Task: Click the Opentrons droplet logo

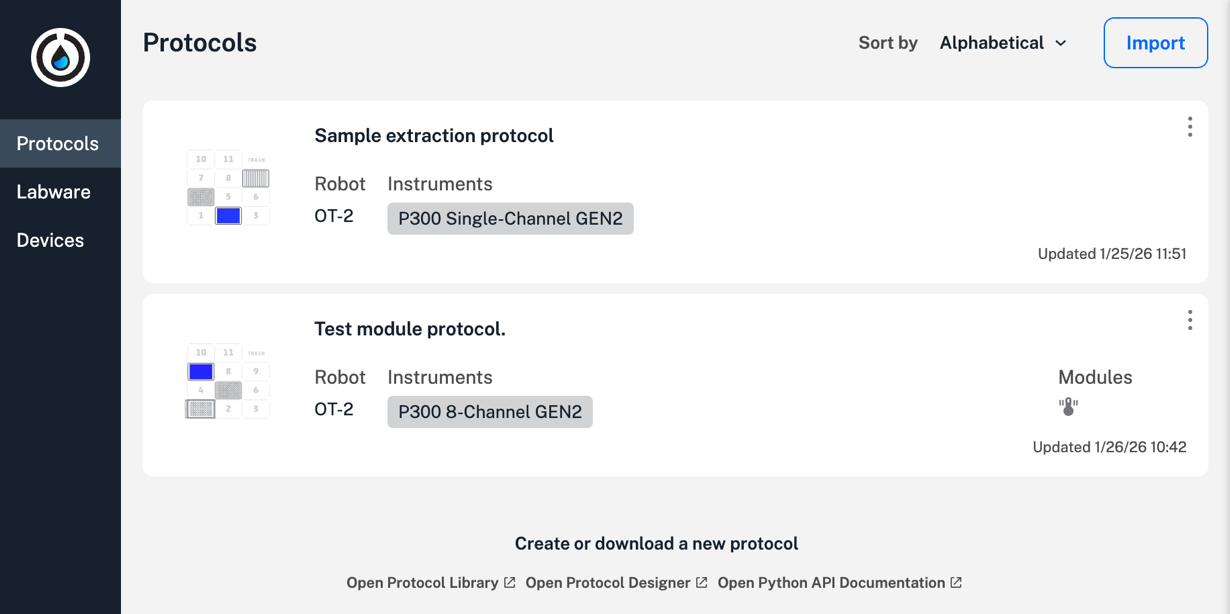Action: click(x=60, y=58)
